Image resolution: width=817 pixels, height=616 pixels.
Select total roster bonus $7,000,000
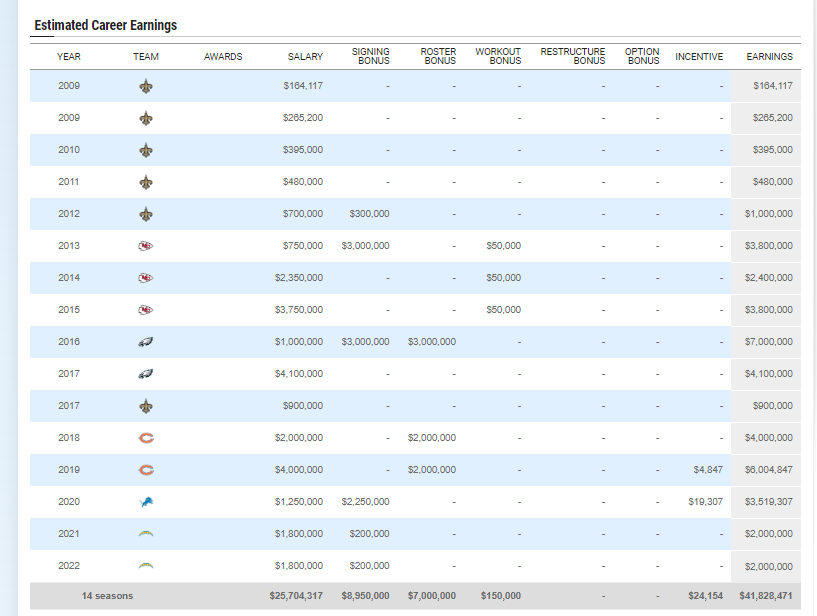click(432, 596)
